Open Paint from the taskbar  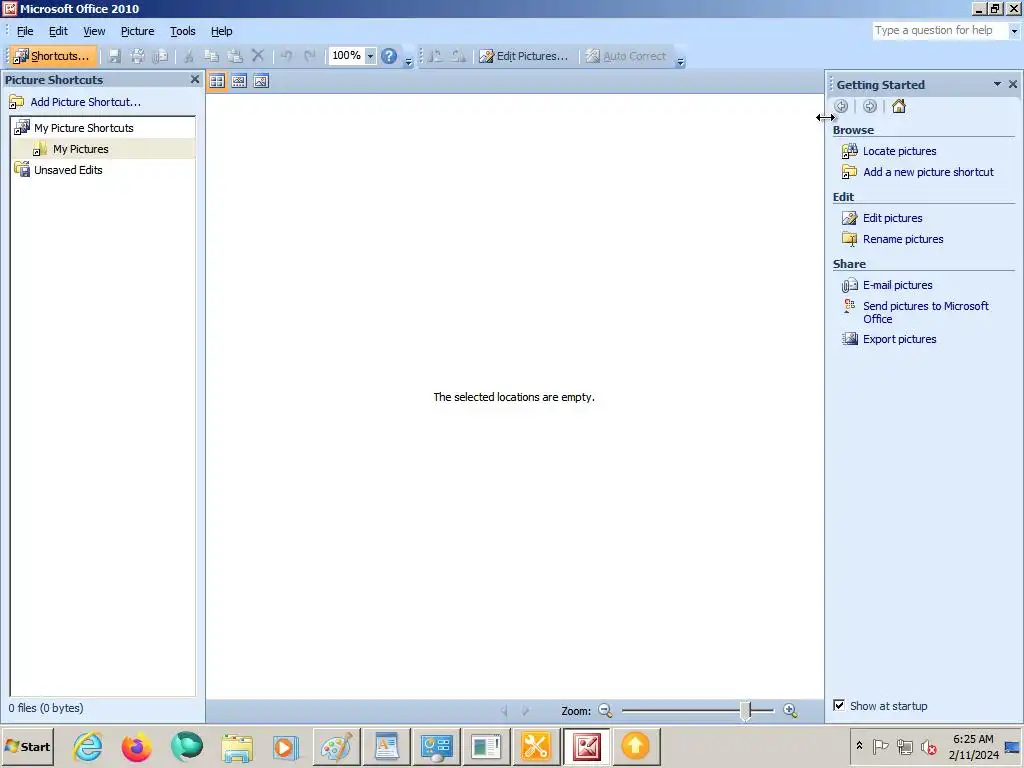tap(336, 746)
